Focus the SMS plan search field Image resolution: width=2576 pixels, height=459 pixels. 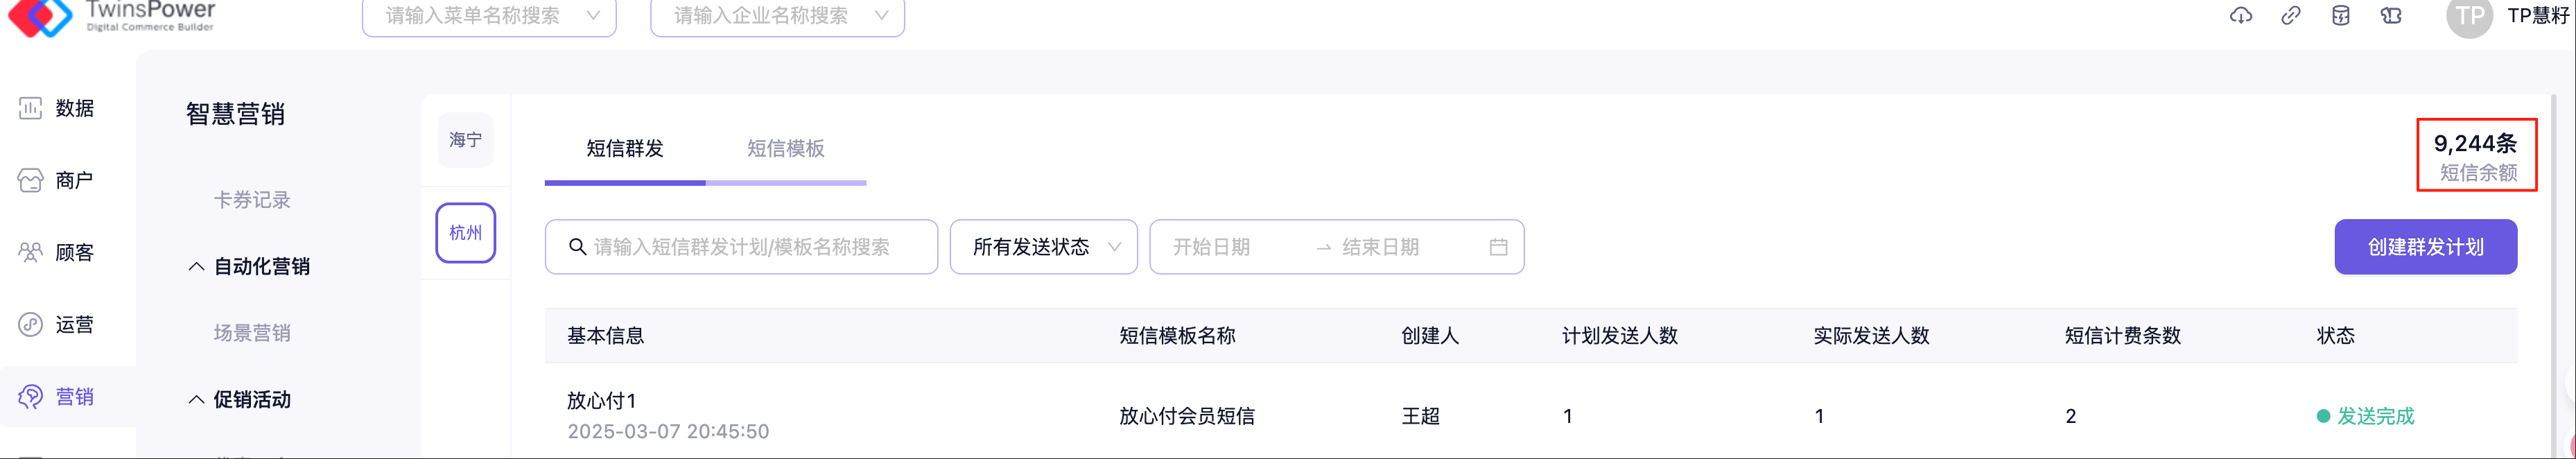[741, 247]
